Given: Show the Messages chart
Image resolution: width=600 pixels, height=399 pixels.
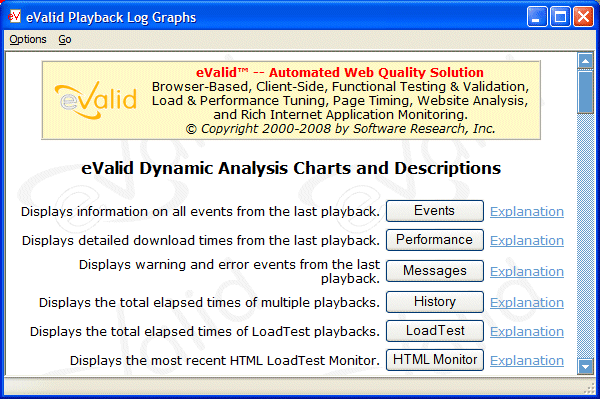Looking at the screenshot, I should pos(435,271).
